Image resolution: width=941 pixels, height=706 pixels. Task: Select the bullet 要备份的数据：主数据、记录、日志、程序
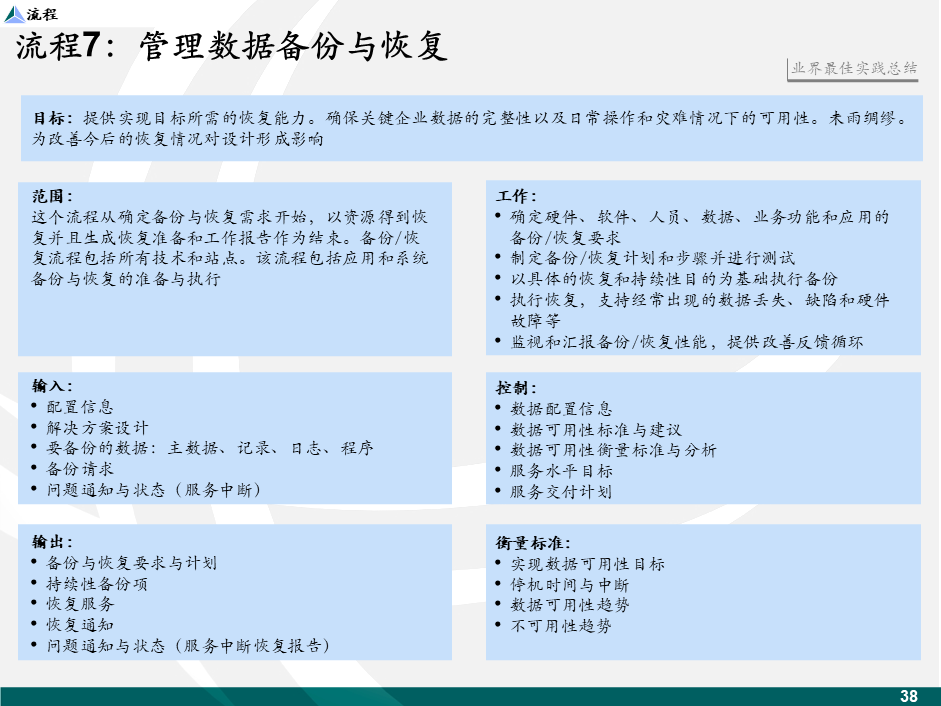[210, 448]
